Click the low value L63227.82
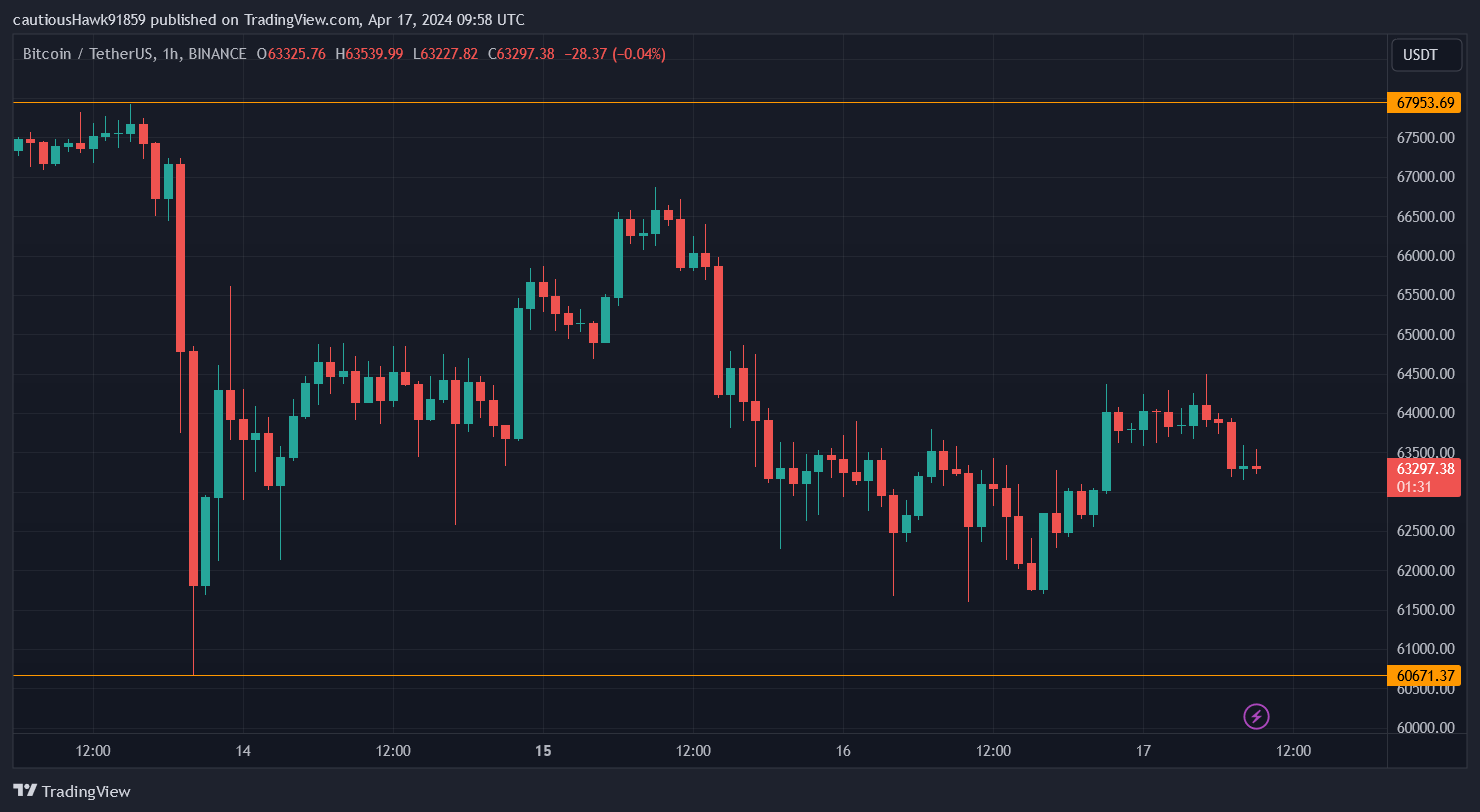Image resolution: width=1480 pixels, height=812 pixels. [447, 54]
